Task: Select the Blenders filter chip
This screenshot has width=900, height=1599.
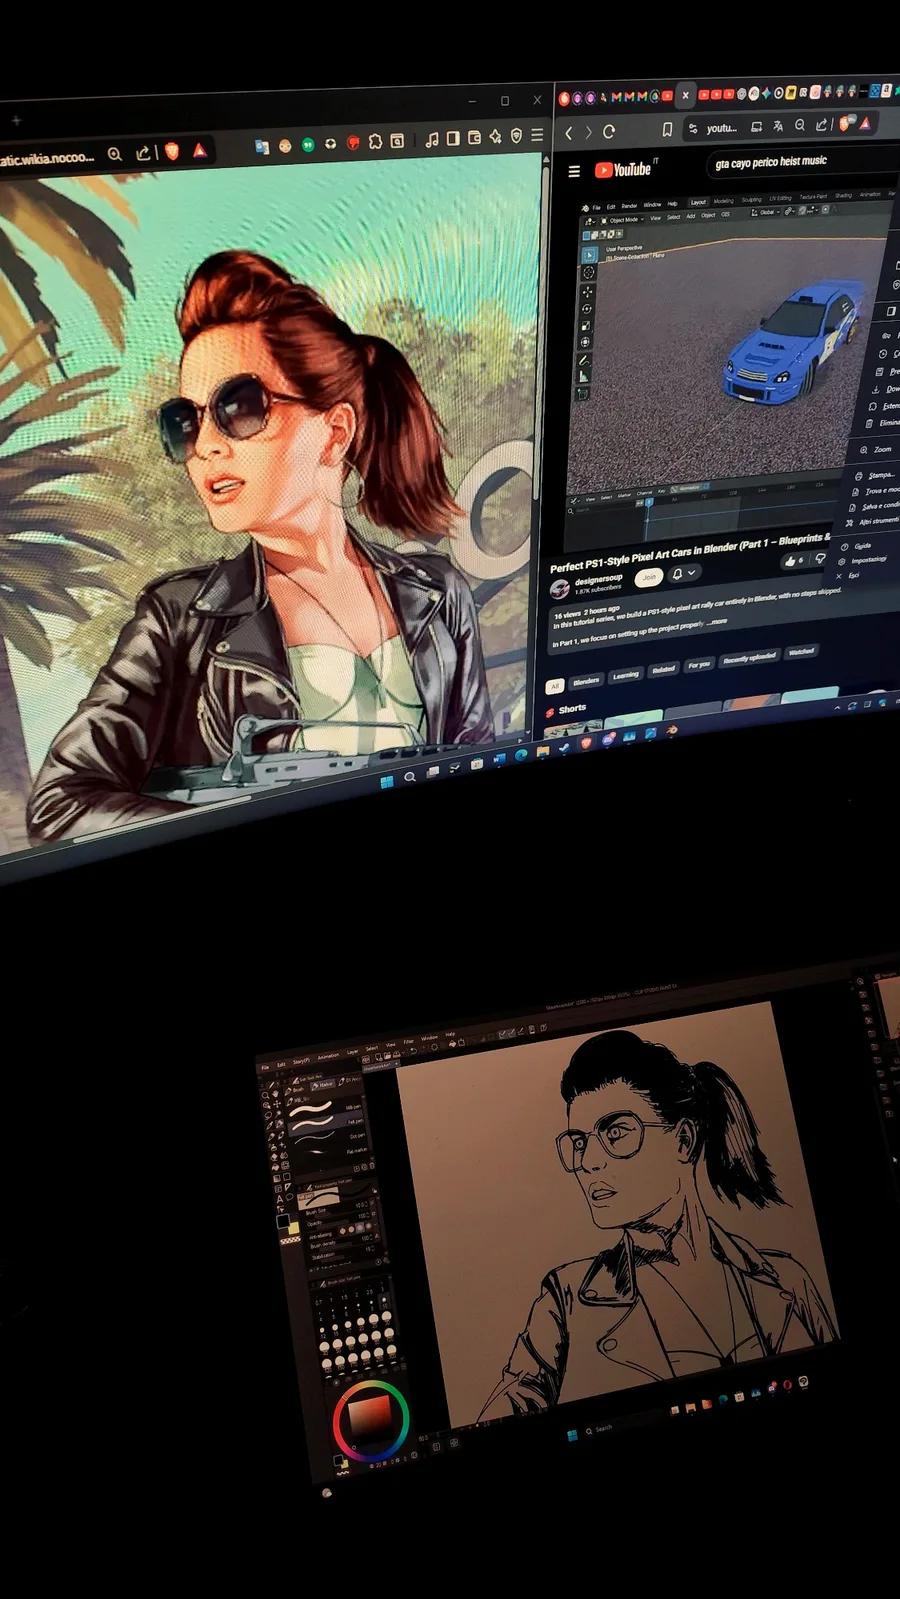Action: (x=586, y=681)
